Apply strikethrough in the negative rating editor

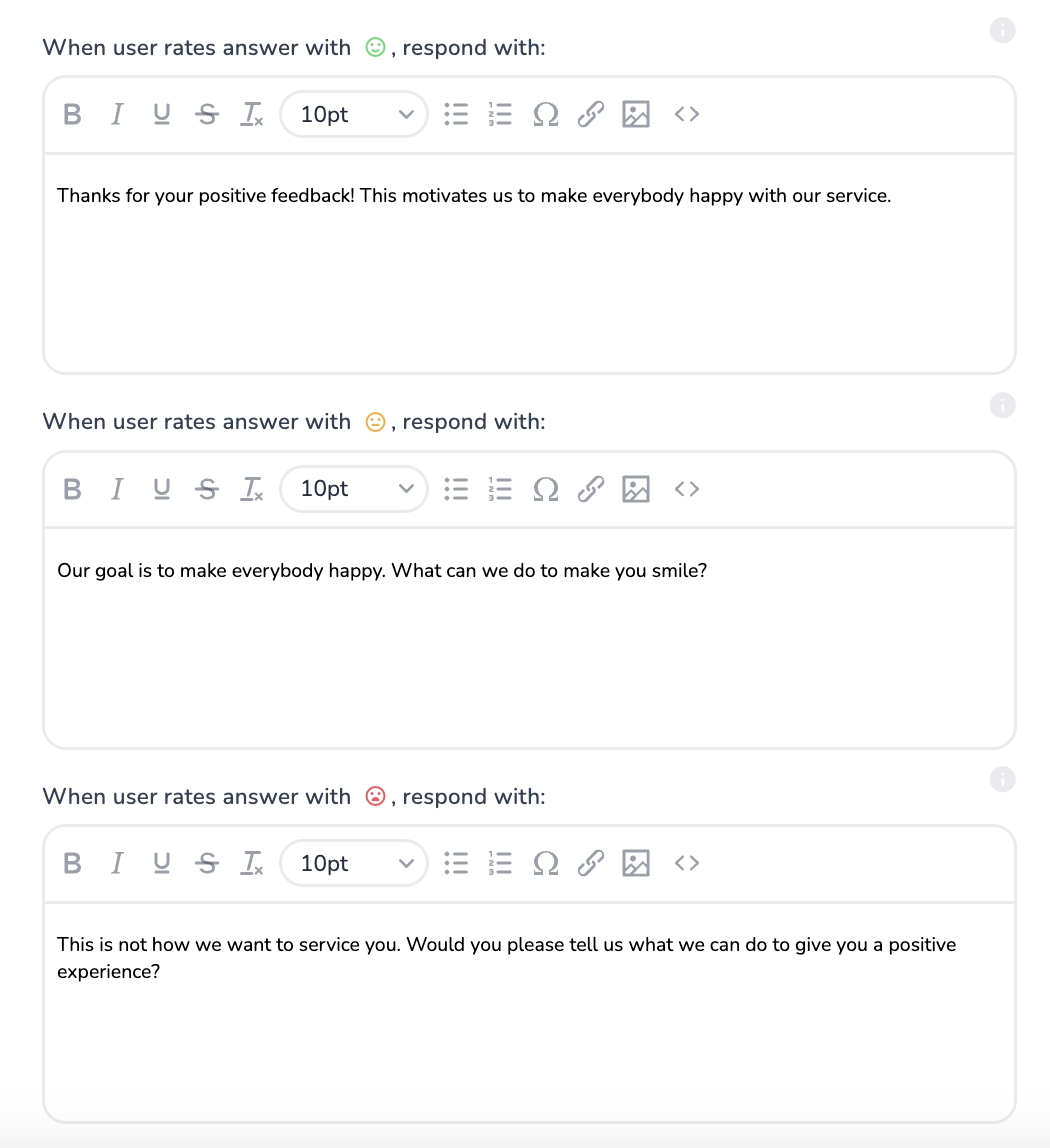(207, 863)
